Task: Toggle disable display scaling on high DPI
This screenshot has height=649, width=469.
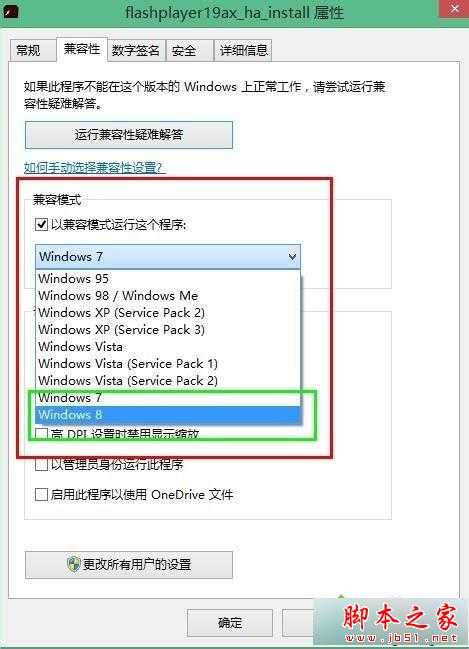Action: pos(41,433)
